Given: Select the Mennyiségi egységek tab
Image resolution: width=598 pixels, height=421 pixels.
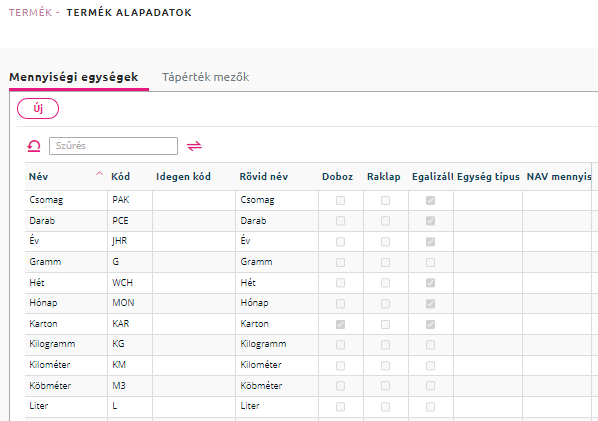Looking at the screenshot, I should click(74, 77).
